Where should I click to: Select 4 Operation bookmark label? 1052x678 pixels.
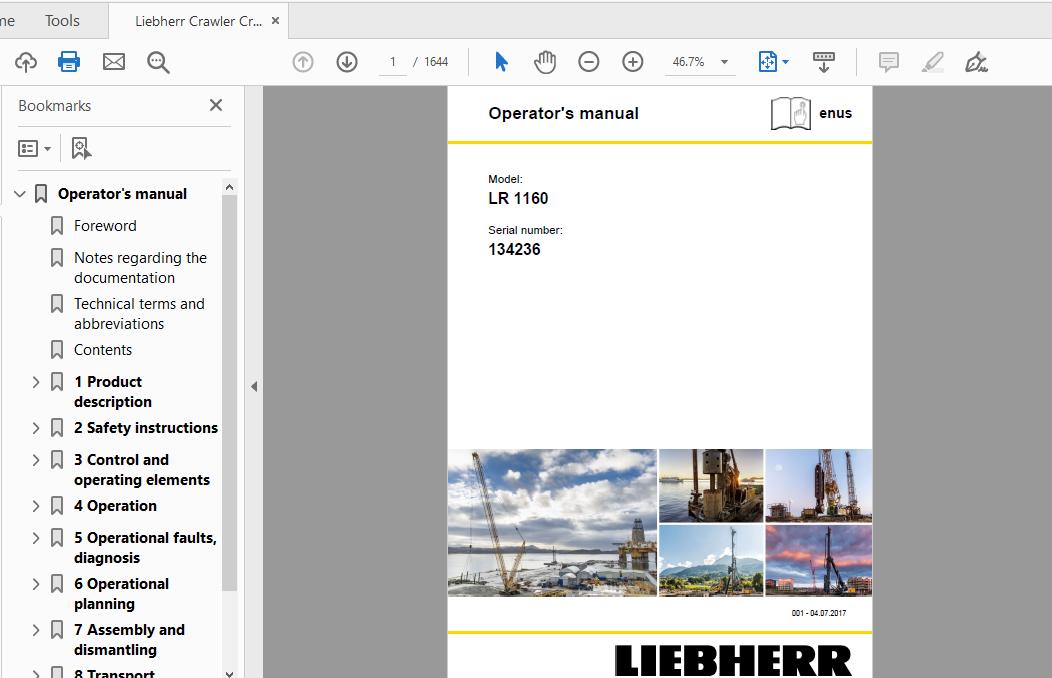pos(115,506)
